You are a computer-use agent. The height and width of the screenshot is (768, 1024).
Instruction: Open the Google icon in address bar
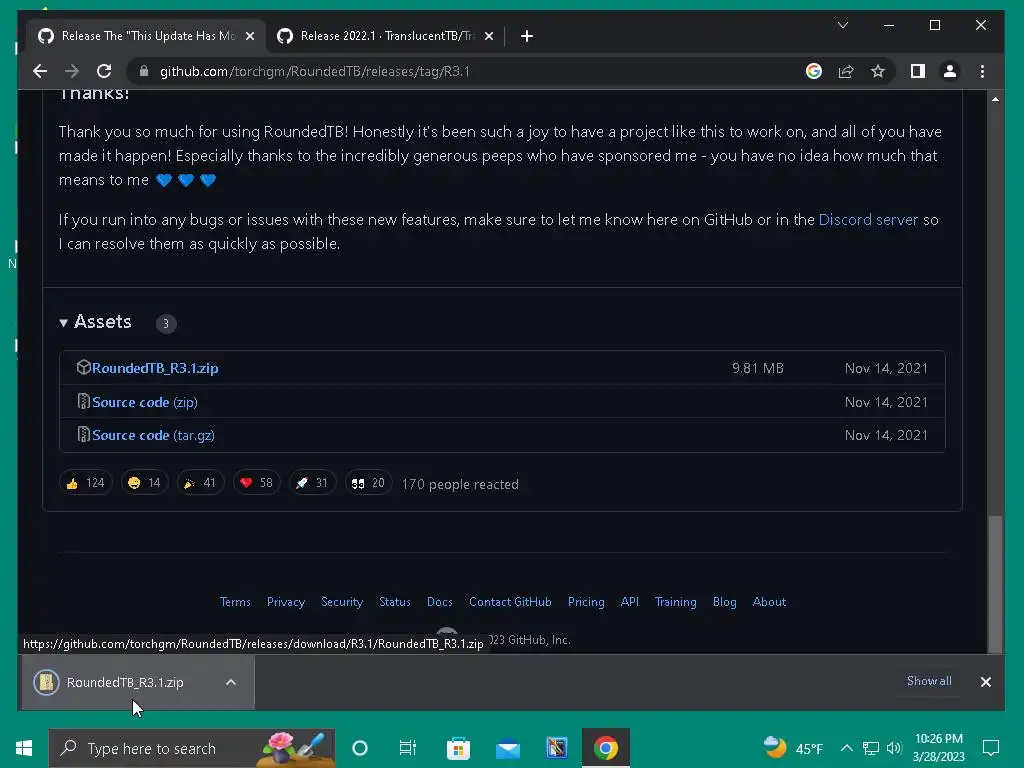(814, 71)
